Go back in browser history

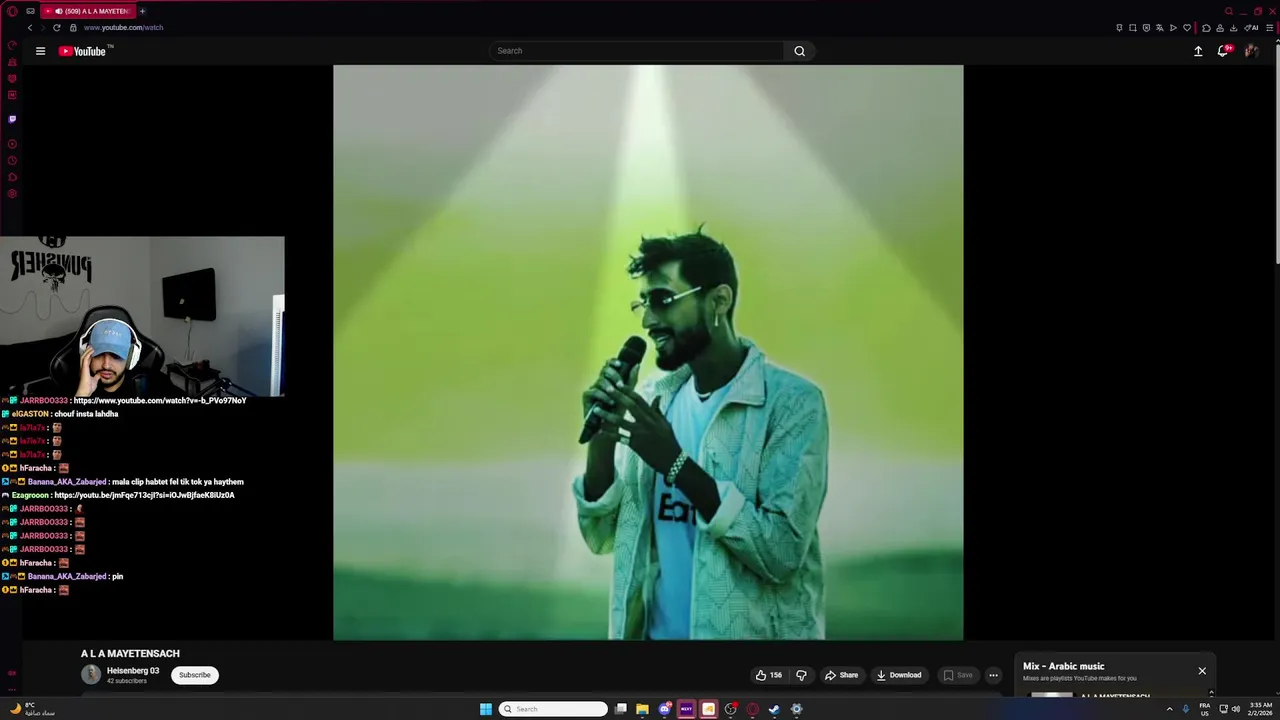(x=30, y=27)
